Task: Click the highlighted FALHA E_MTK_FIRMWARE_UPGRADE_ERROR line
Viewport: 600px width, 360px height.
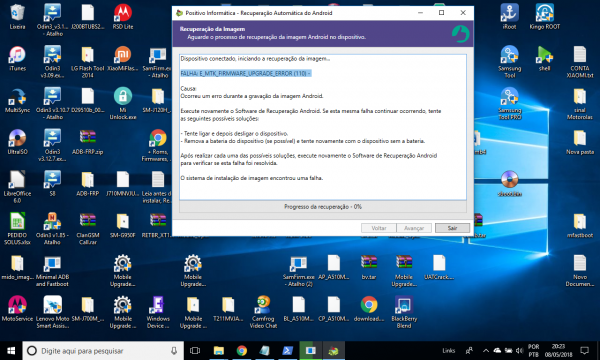Action: pyautogui.click(x=246, y=73)
